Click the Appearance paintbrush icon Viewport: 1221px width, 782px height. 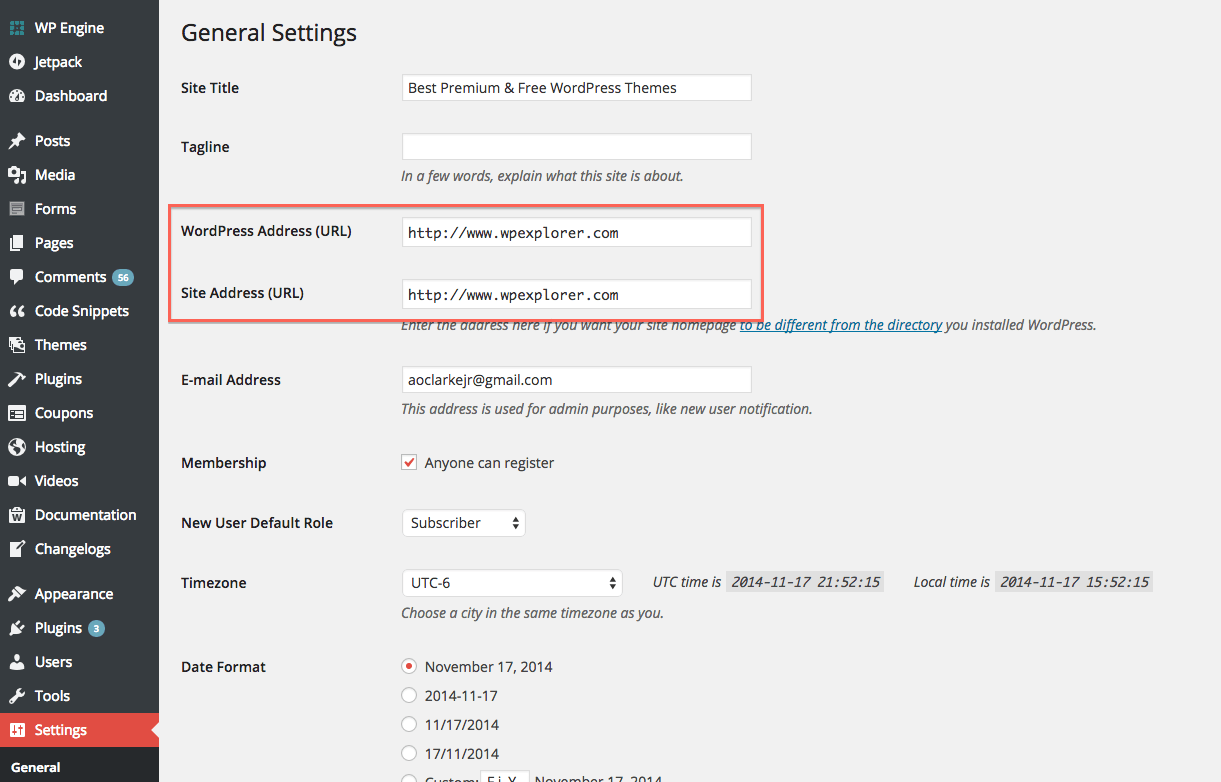pyautogui.click(x=17, y=594)
